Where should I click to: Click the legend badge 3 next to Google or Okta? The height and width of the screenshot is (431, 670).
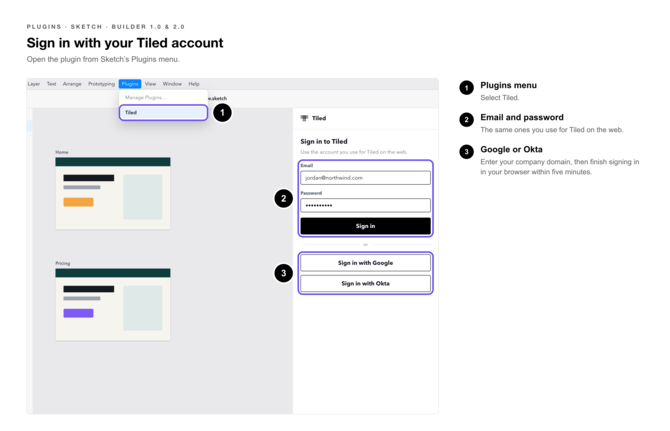pos(467,152)
